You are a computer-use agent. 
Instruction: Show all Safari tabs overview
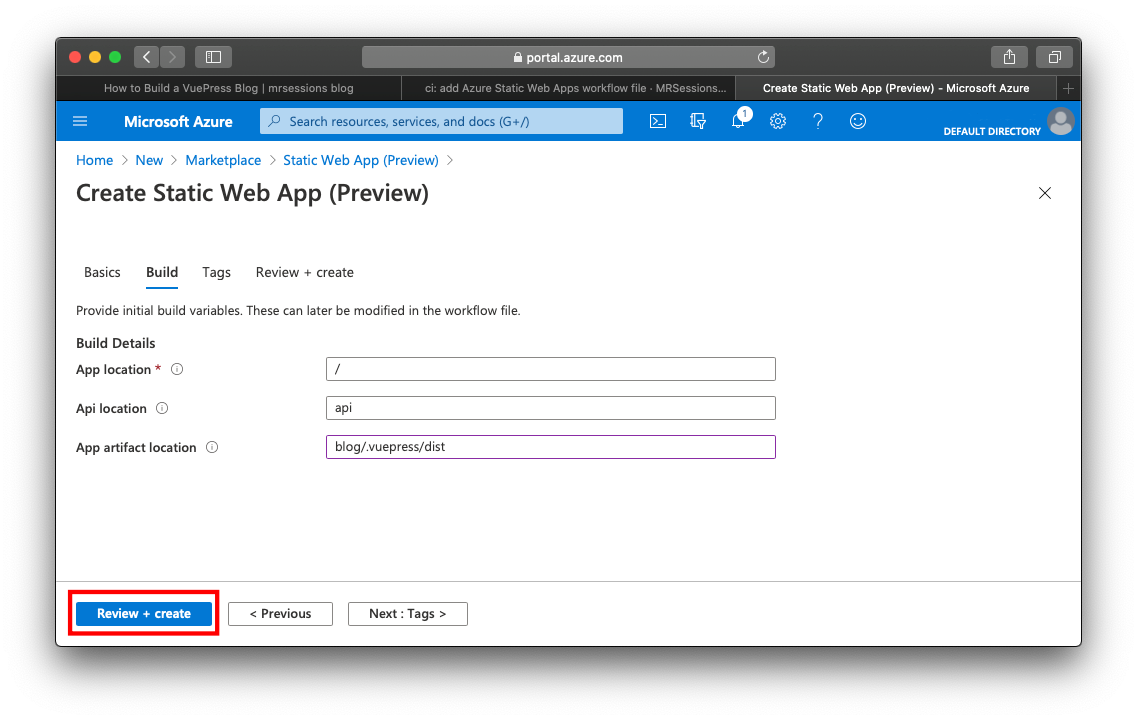[1054, 57]
